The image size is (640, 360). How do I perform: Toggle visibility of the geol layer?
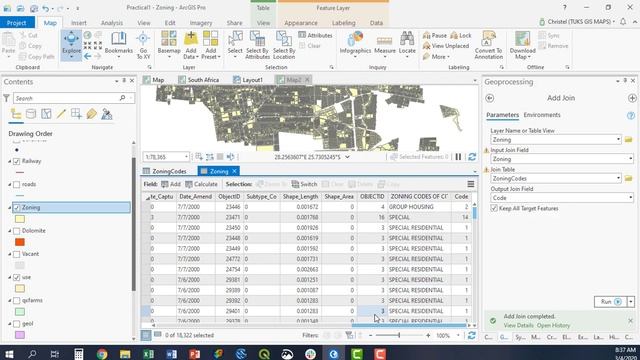[17, 324]
